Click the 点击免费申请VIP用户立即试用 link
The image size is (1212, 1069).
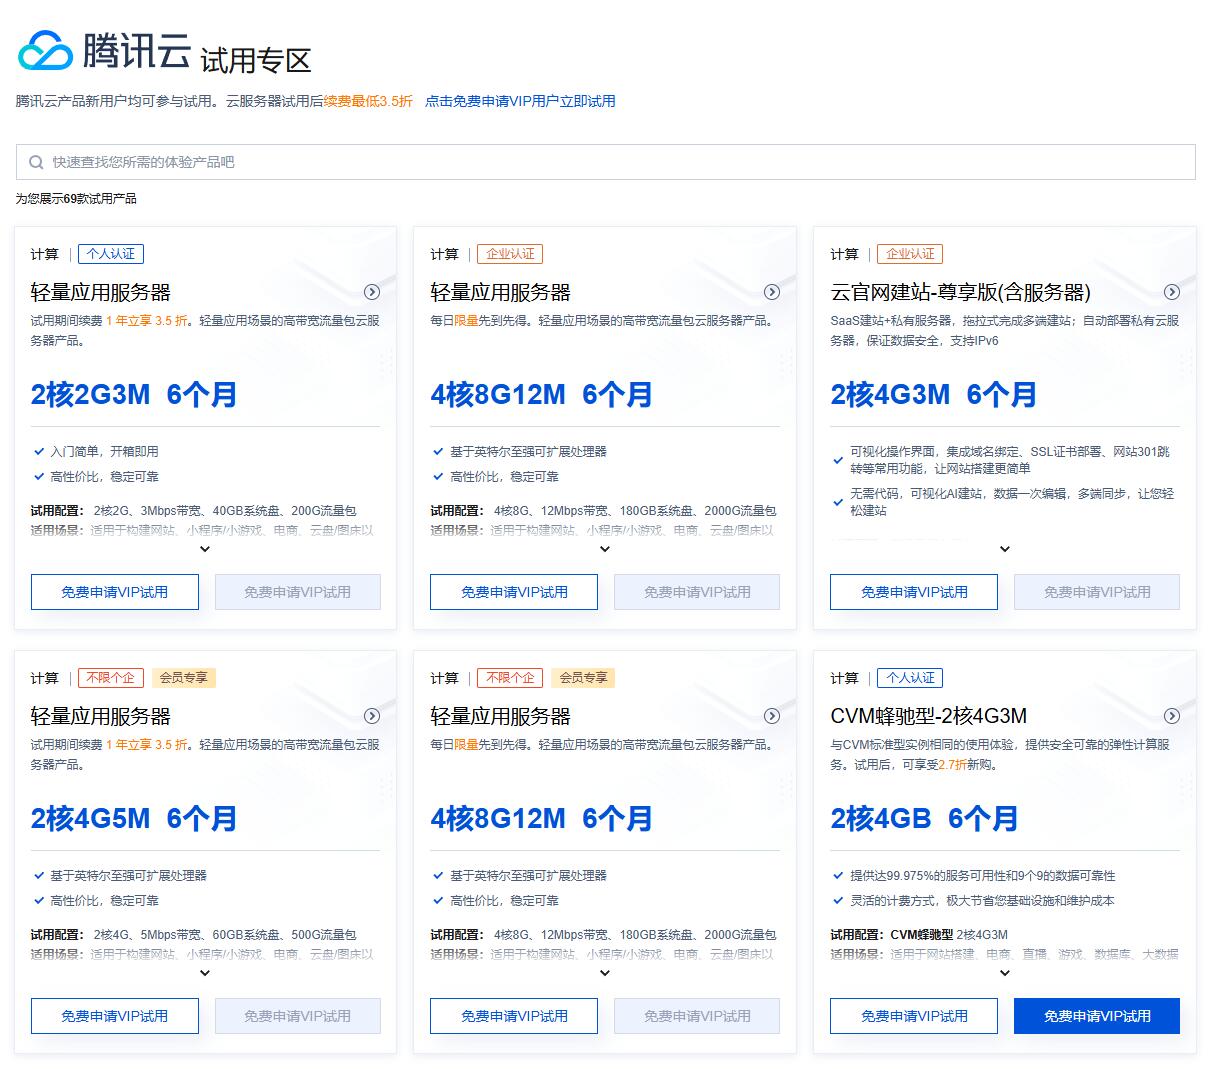pyautogui.click(x=520, y=101)
